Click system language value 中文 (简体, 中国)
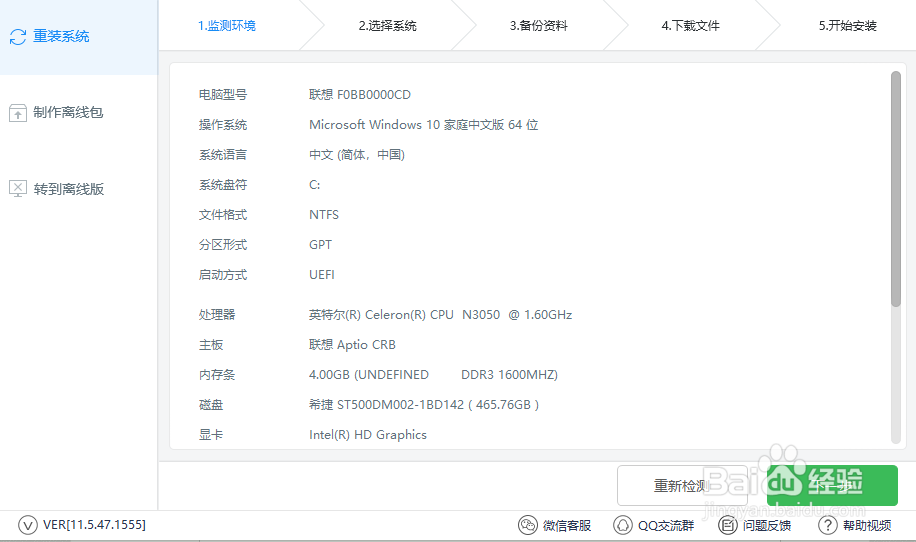 (357, 155)
